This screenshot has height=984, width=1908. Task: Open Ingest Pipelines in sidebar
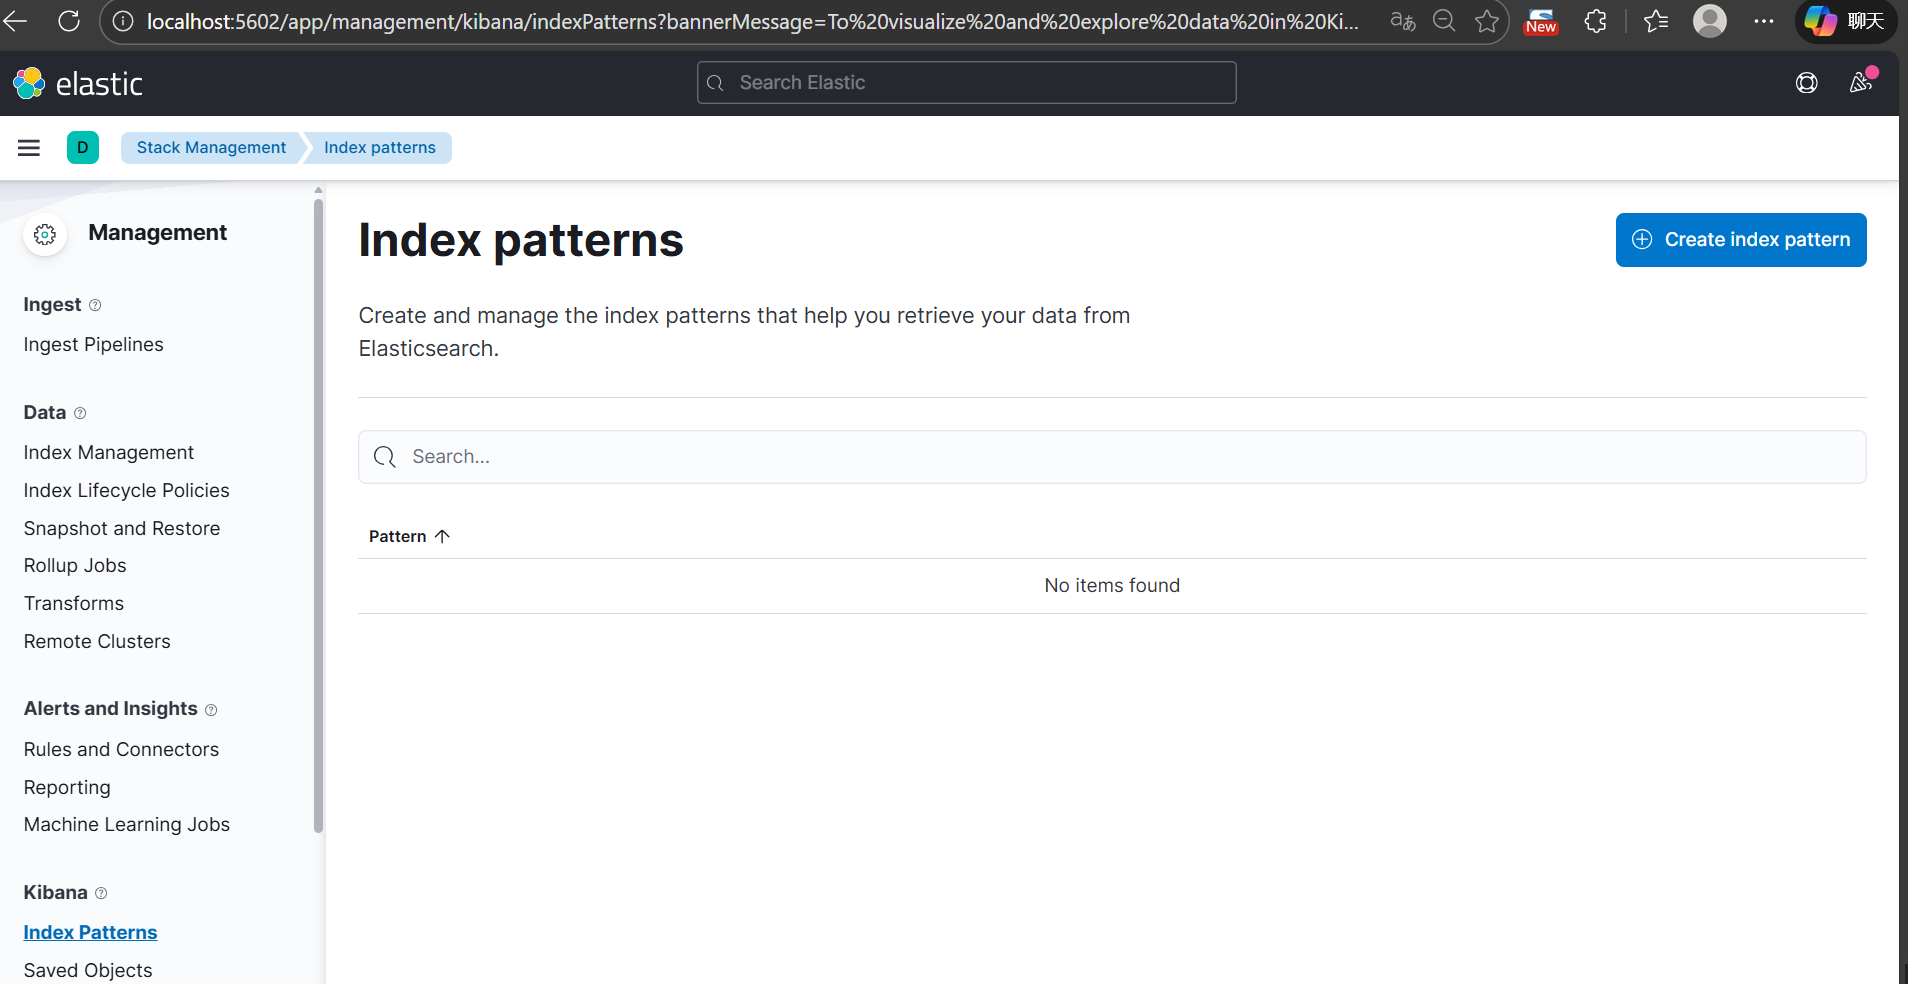[93, 345]
